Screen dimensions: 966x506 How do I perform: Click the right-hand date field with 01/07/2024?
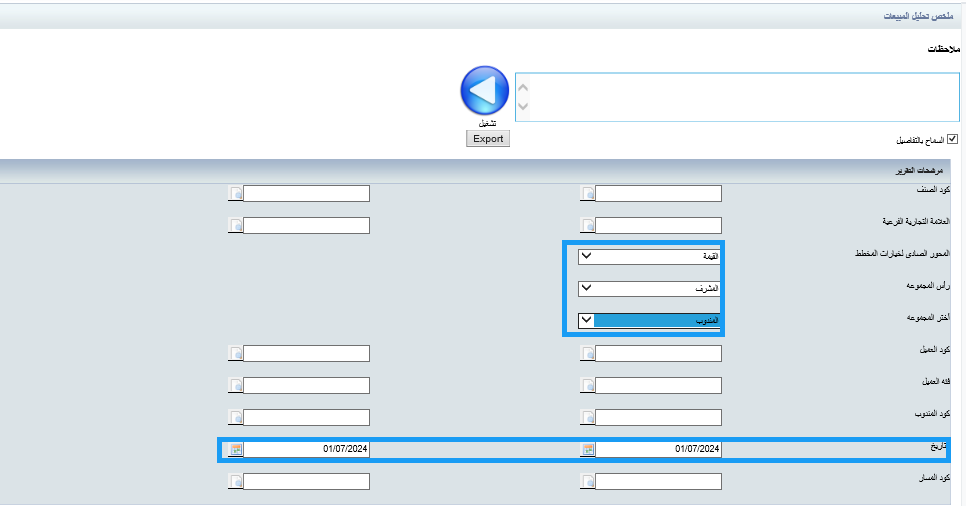click(x=658, y=450)
